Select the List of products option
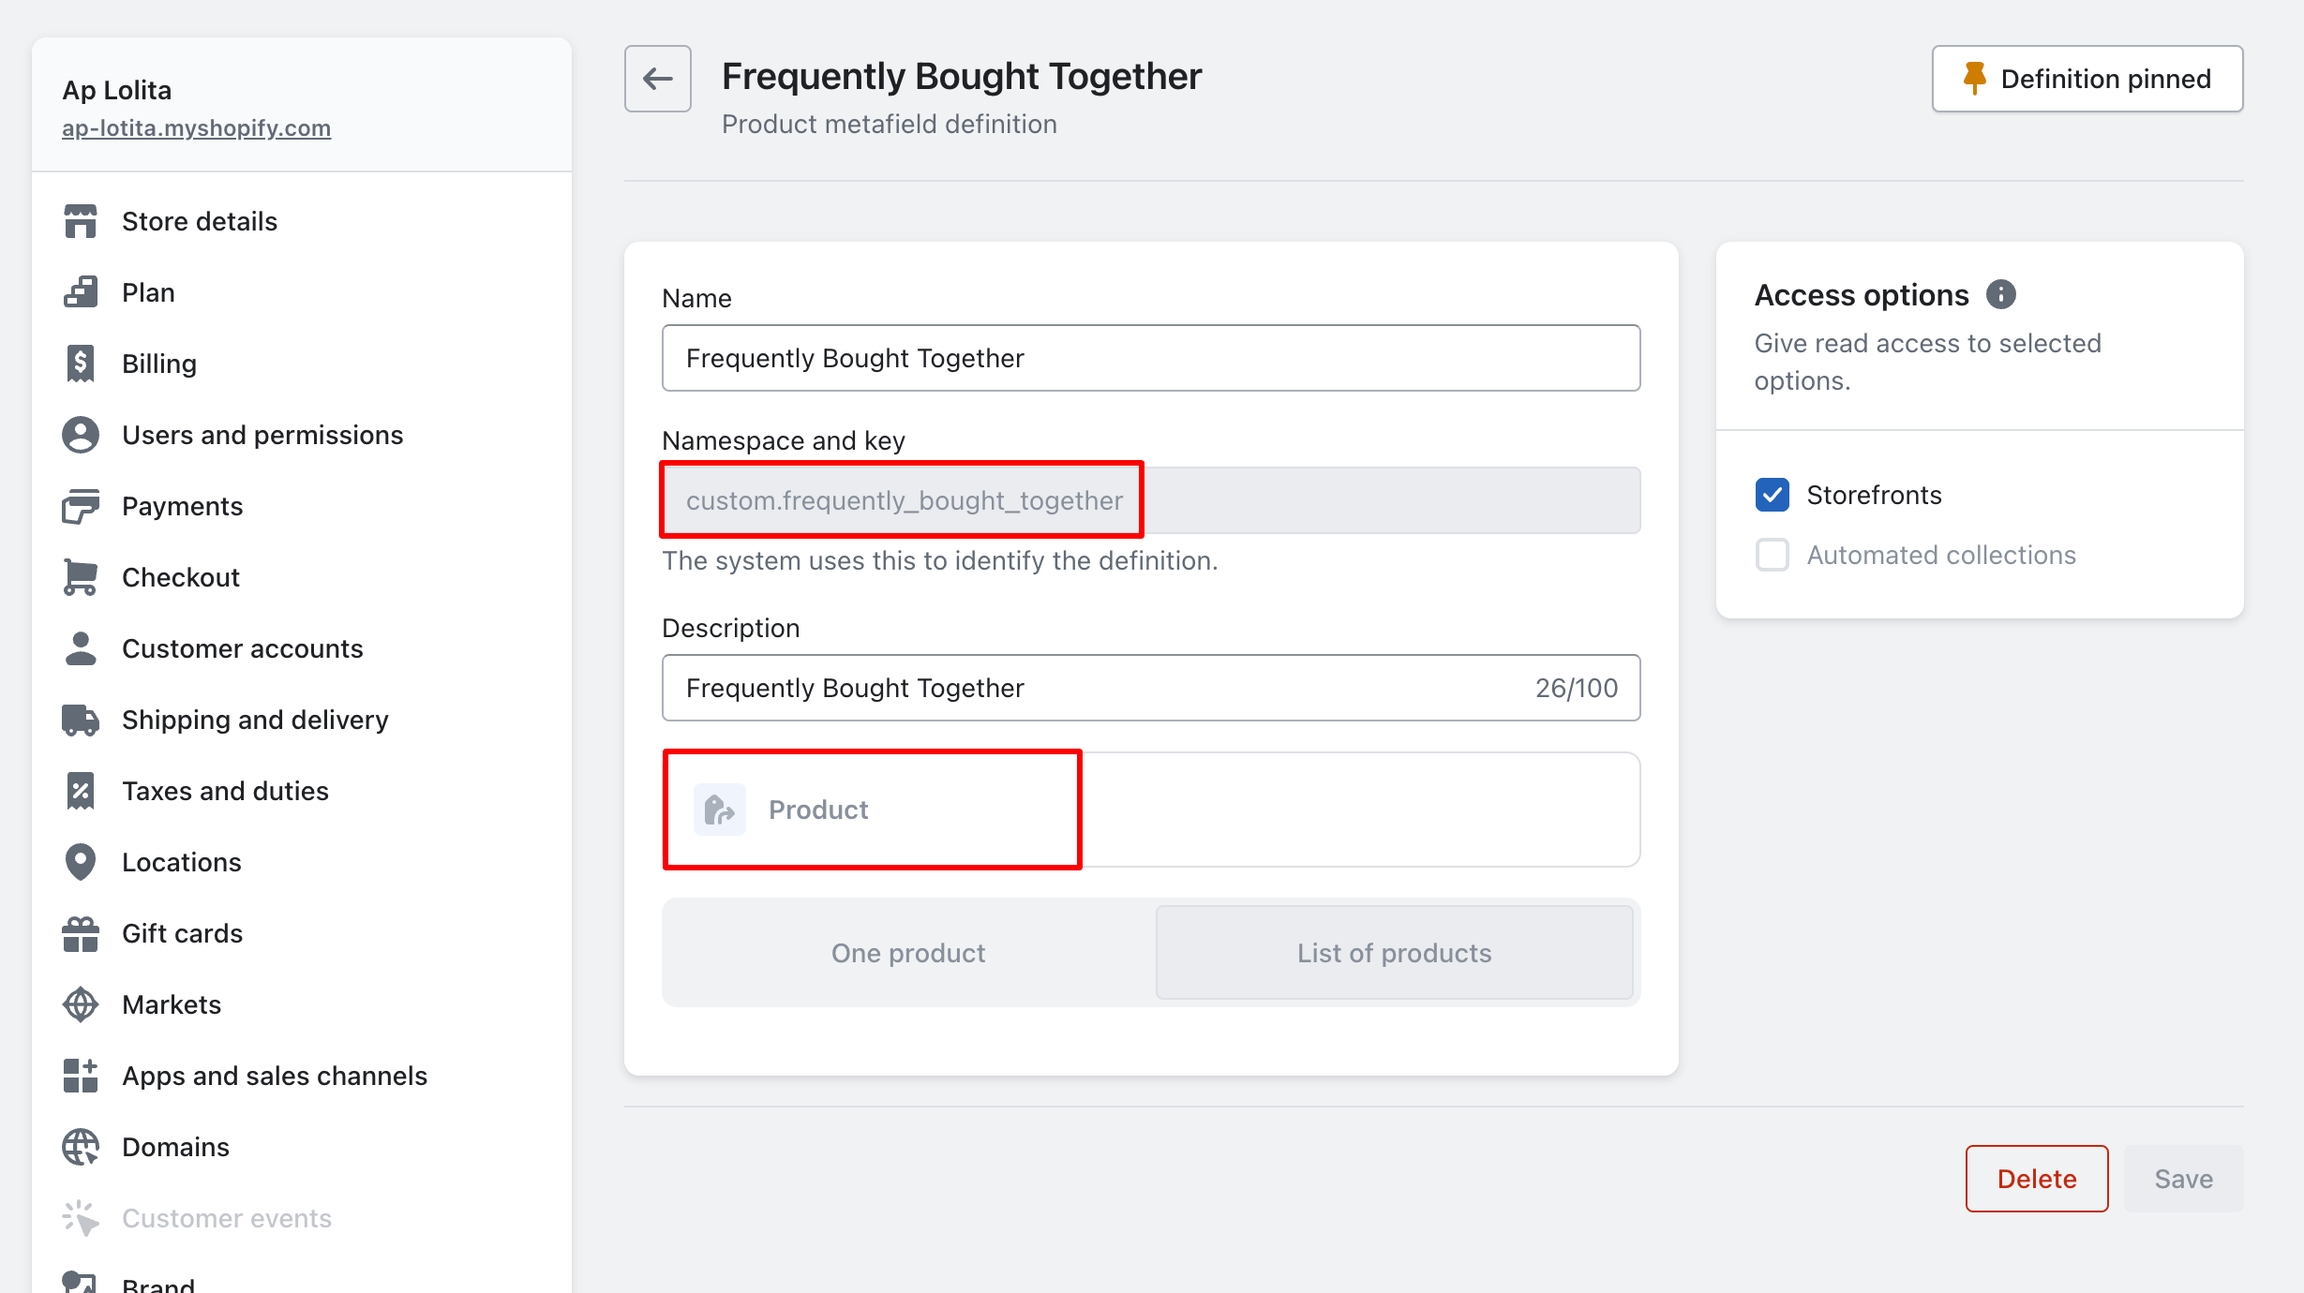The width and height of the screenshot is (2304, 1293). [x=1394, y=953]
